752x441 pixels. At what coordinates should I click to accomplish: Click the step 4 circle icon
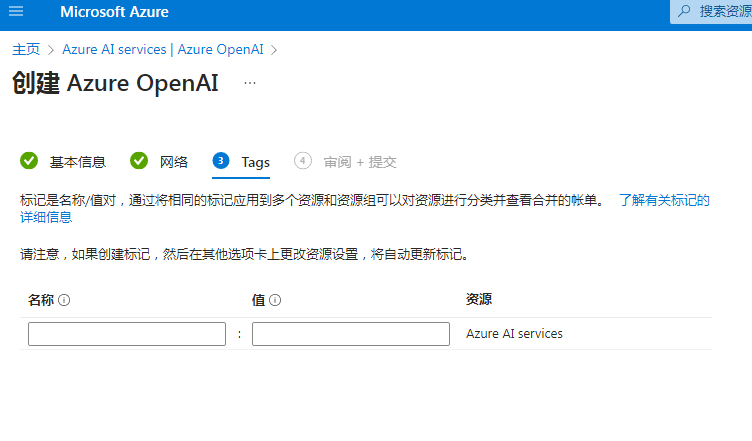(x=303, y=161)
